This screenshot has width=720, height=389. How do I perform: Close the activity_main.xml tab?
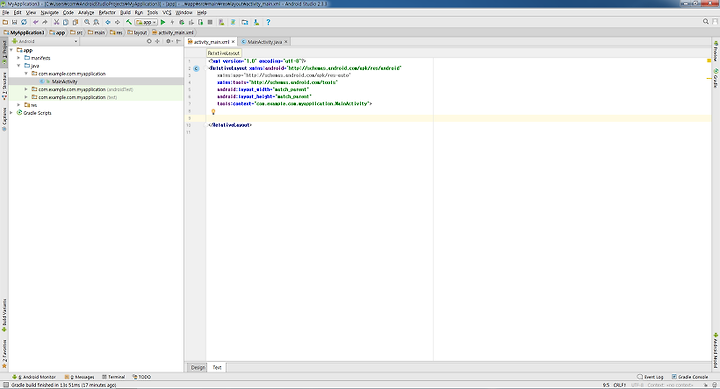click(233, 42)
